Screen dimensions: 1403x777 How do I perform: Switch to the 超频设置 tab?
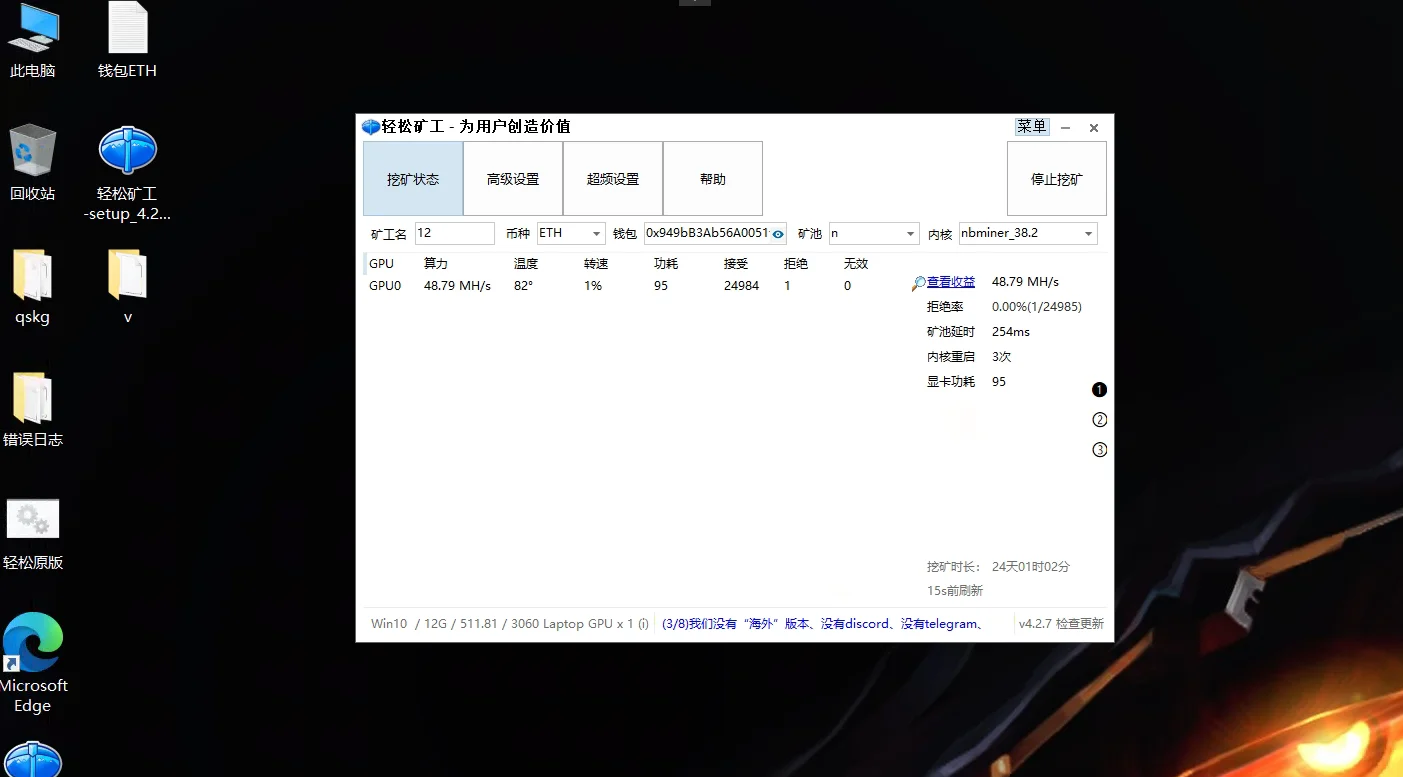click(x=613, y=179)
